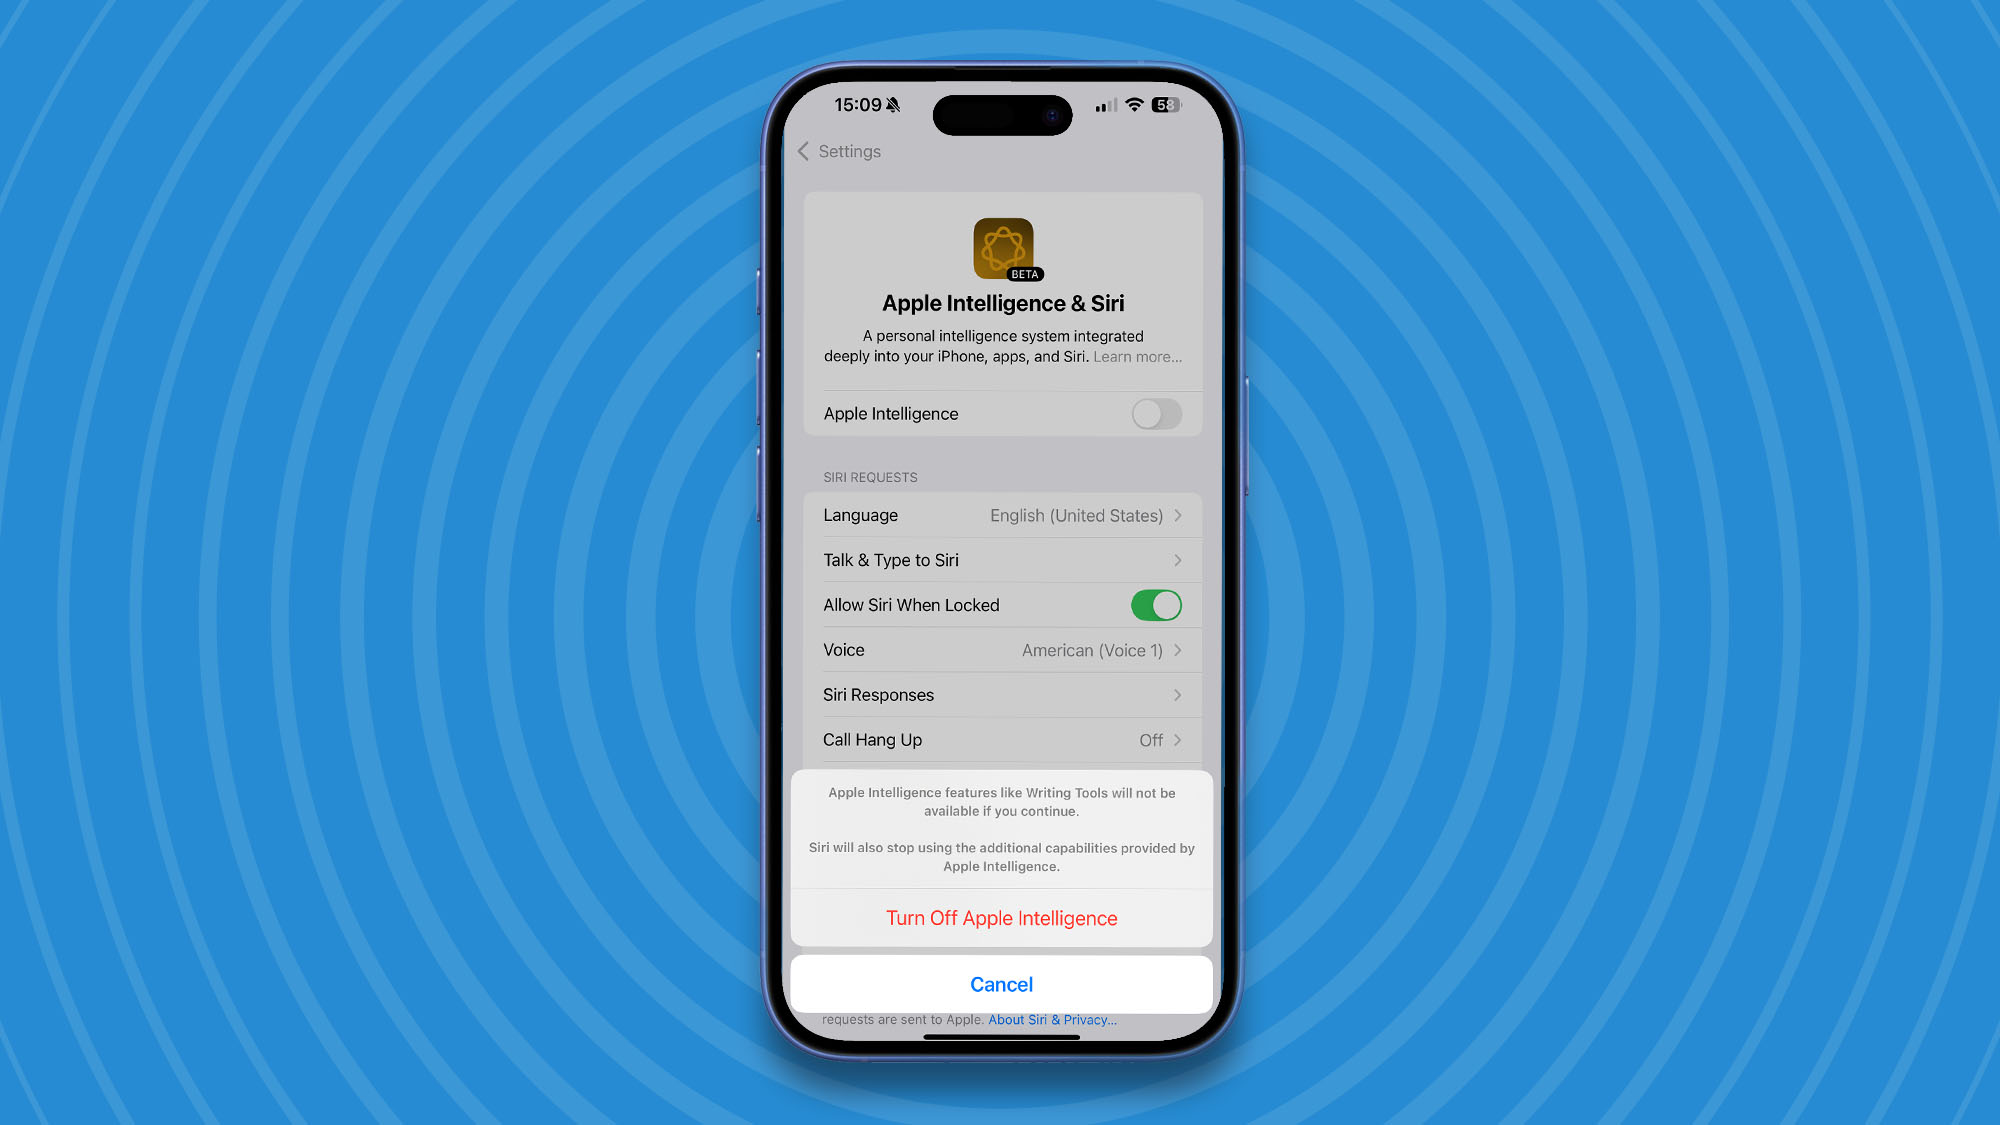Viewport: 2000px width, 1125px height.
Task: Open Siri Responses settings
Action: point(1000,694)
